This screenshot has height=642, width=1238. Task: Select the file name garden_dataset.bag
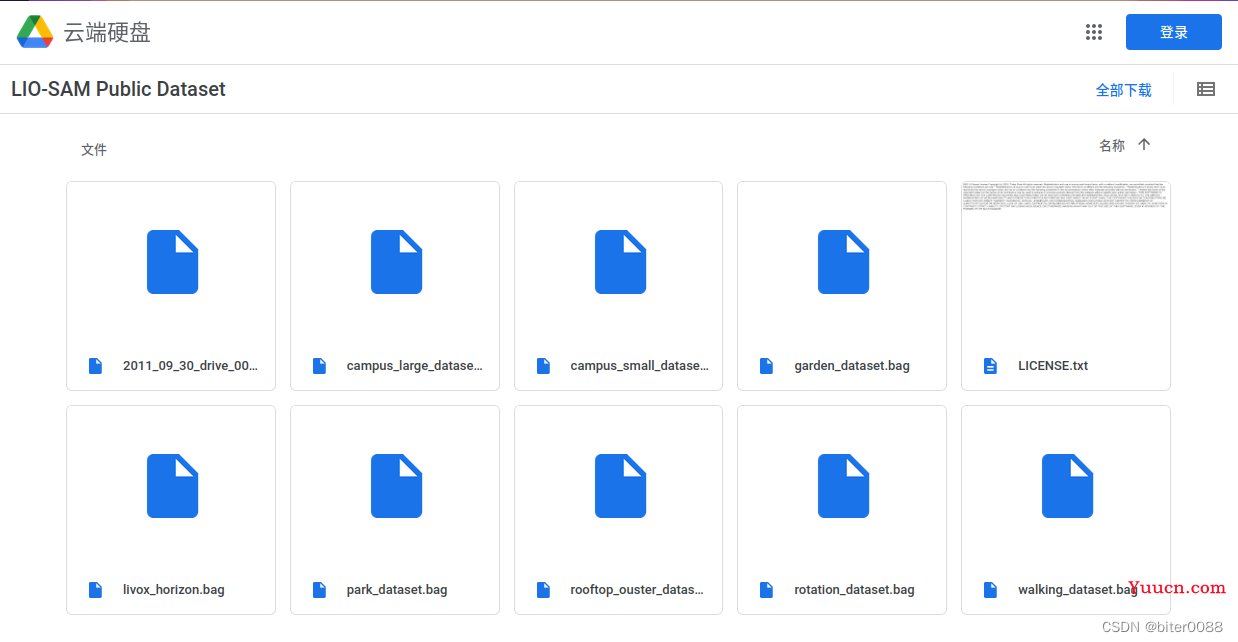[852, 366]
